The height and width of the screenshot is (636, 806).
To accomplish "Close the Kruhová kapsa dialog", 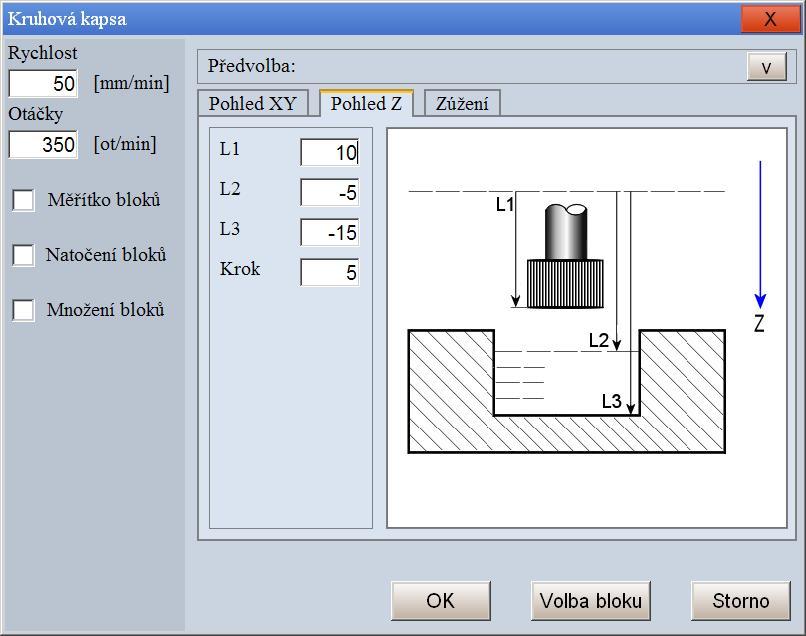I will point(770,19).
